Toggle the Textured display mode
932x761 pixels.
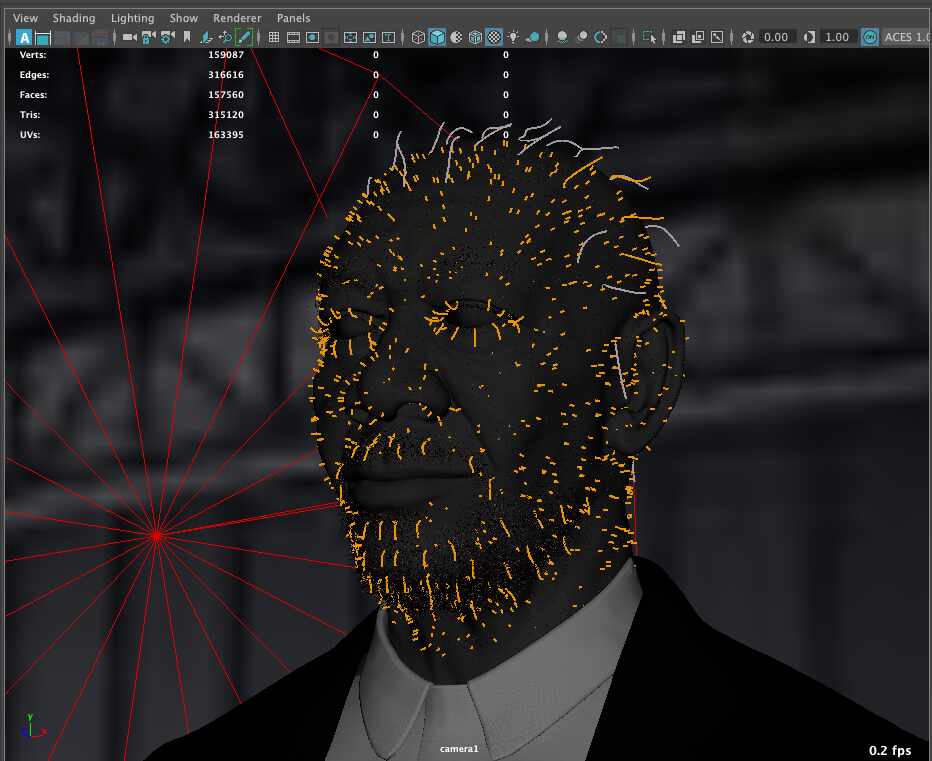[x=494, y=37]
